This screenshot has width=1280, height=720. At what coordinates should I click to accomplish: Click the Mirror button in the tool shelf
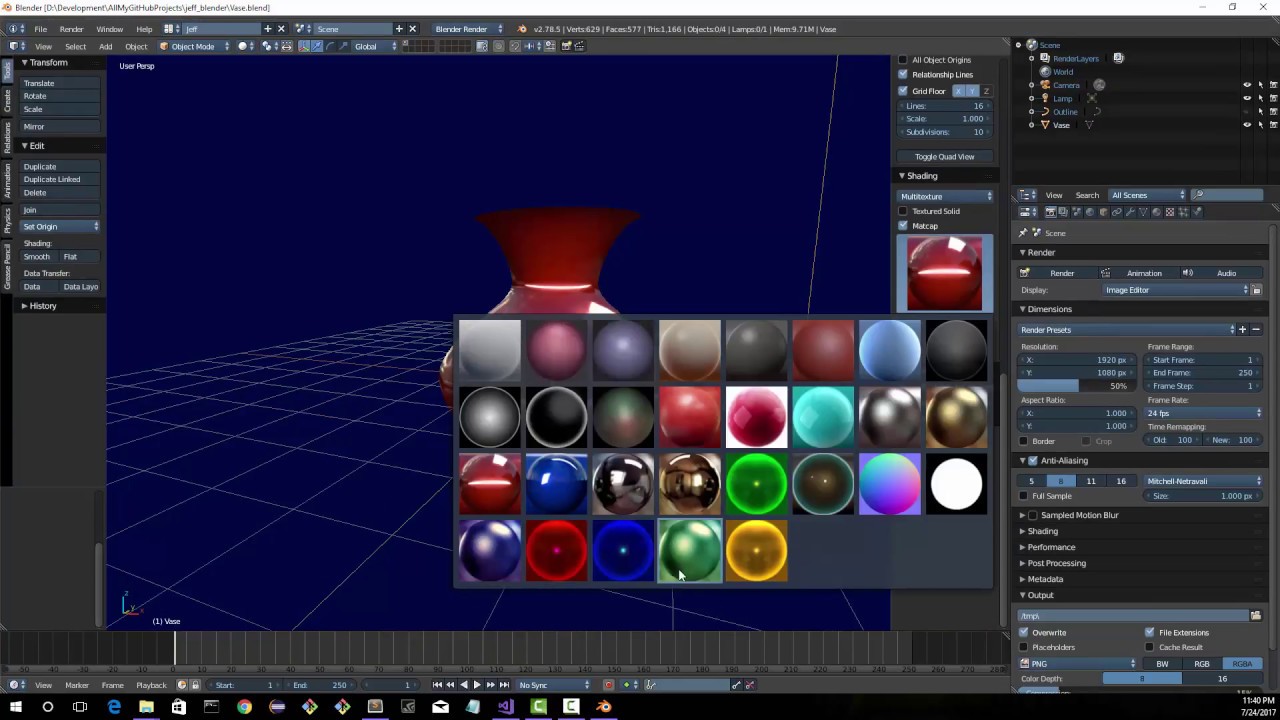61,127
